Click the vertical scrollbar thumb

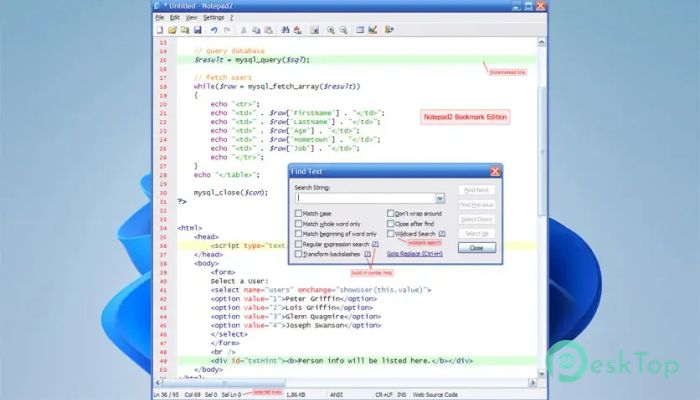click(542, 152)
